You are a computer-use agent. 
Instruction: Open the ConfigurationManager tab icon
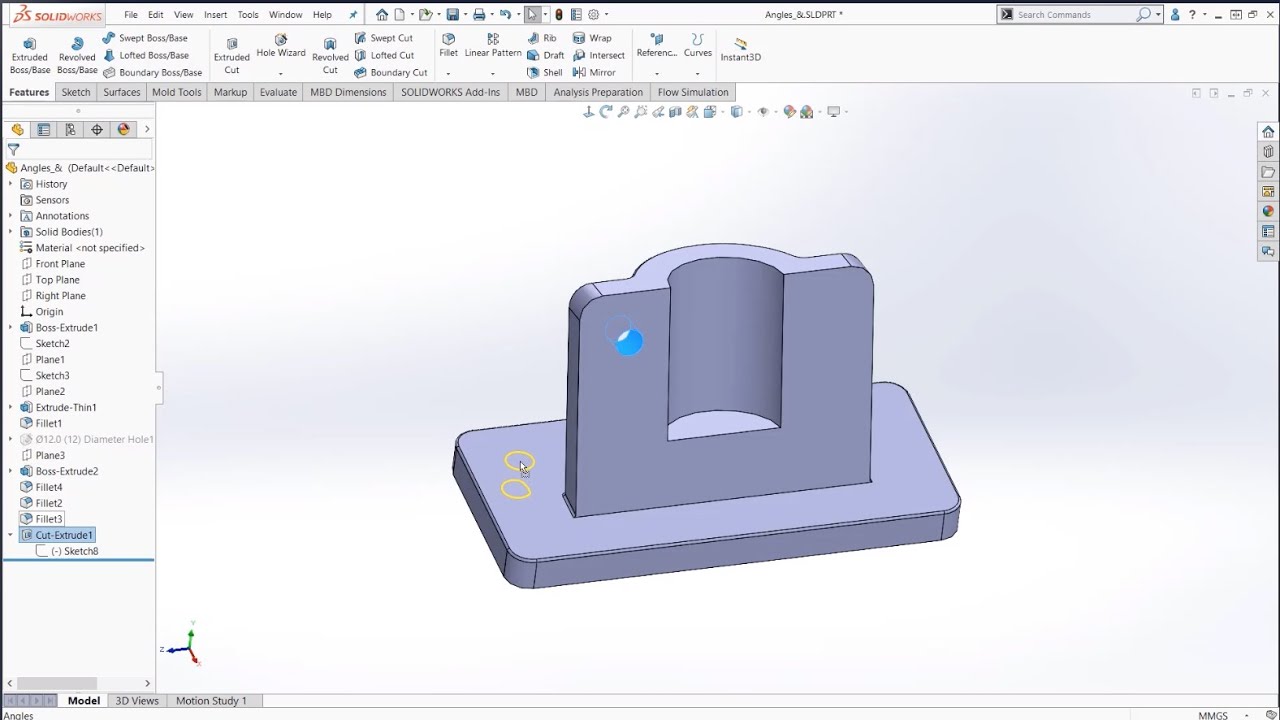(x=70, y=129)
